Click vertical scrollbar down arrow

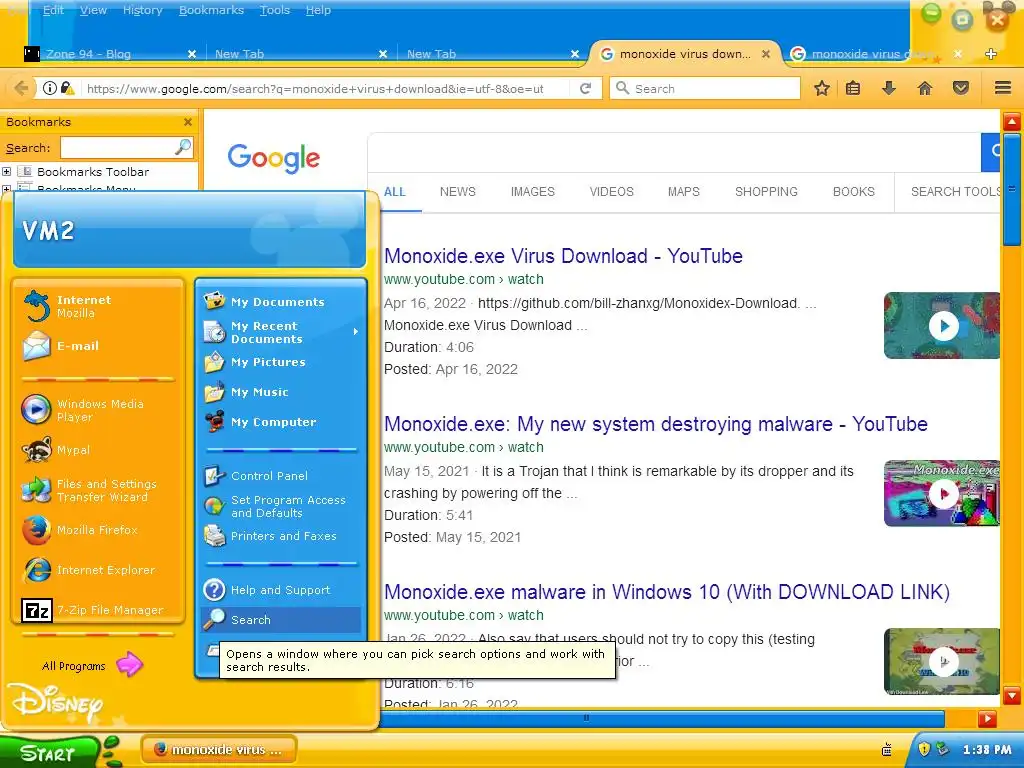tap(1012, 696)
